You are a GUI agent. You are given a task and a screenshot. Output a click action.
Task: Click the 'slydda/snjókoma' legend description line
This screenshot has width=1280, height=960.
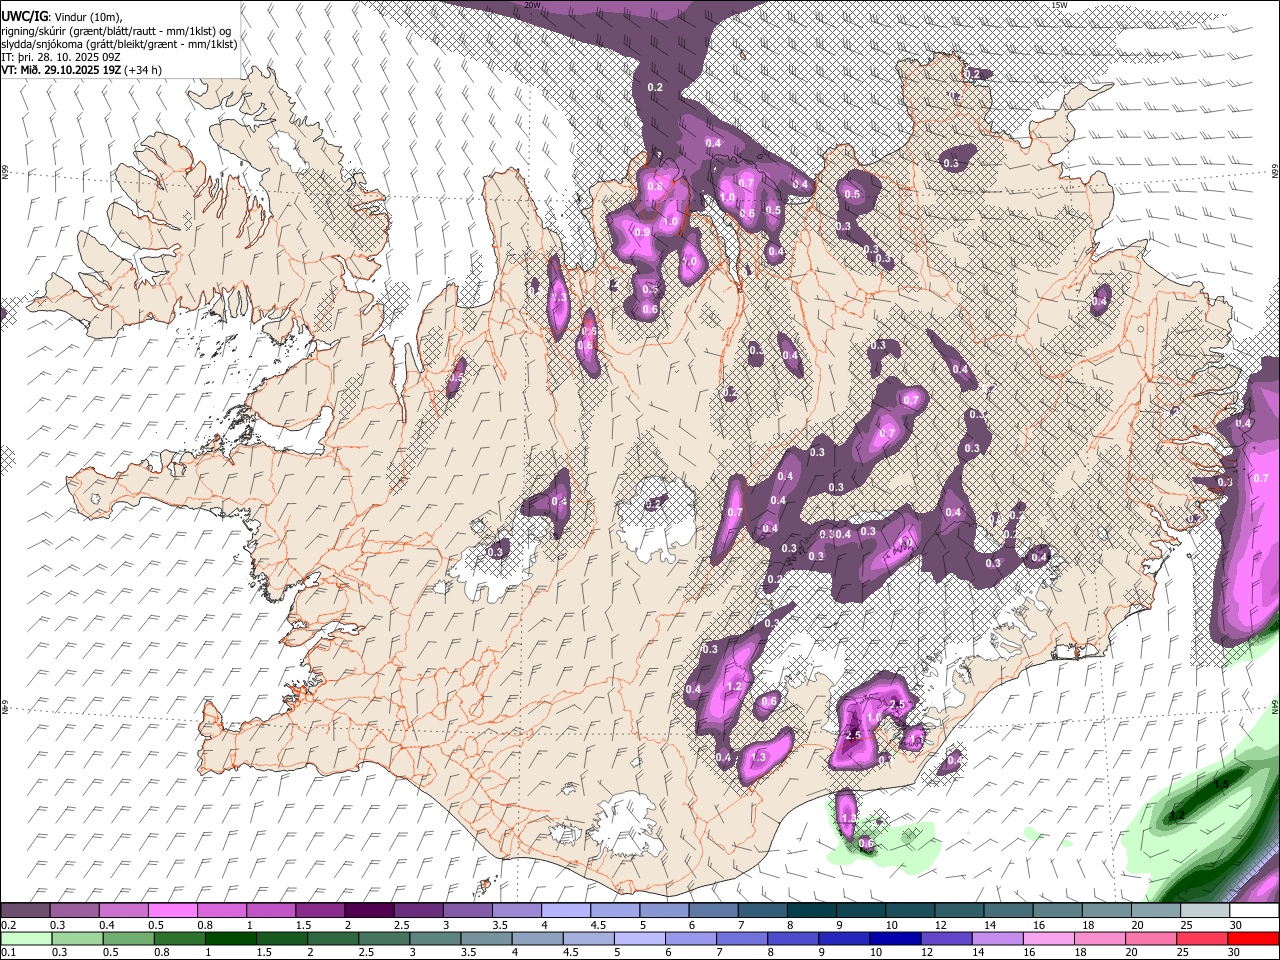tap(119, 44)
